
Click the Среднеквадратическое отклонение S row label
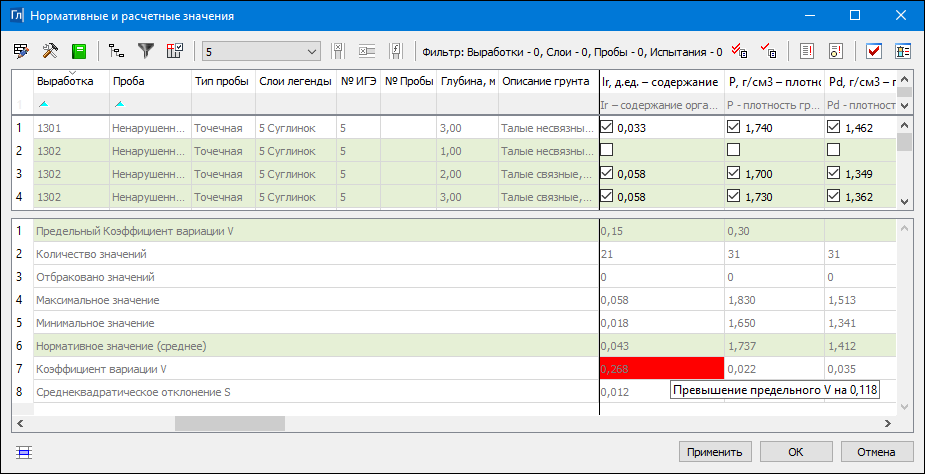pyautogui.click(x=133, y=393)
